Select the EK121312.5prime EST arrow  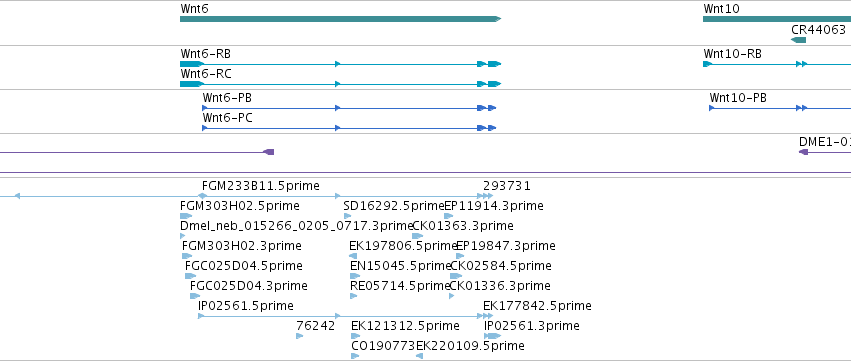[x=355, y=336]
